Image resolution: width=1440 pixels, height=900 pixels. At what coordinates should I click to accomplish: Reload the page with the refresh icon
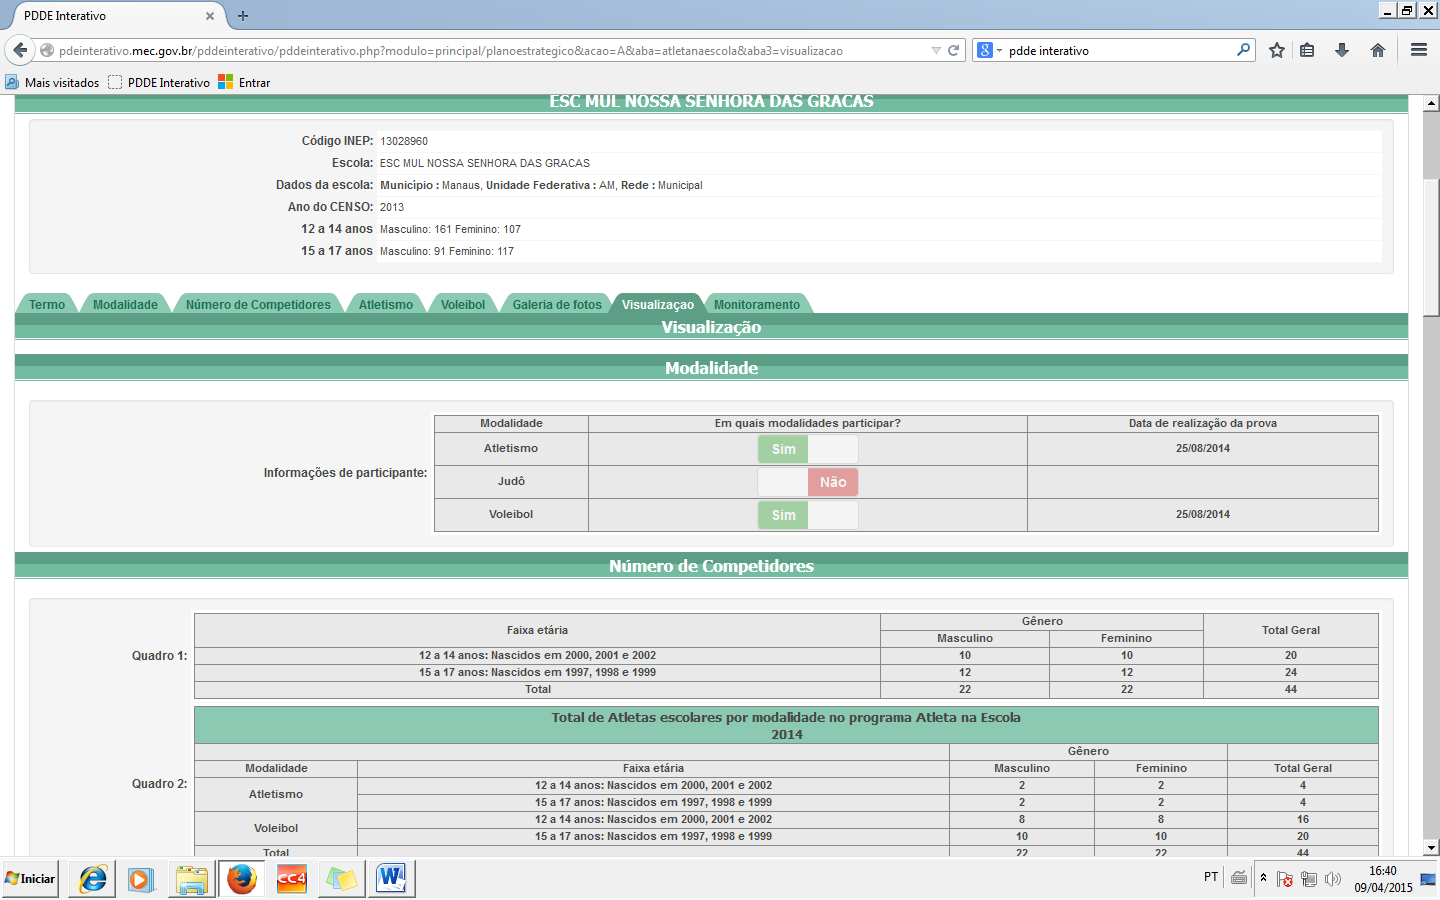(x=954, y=50)
